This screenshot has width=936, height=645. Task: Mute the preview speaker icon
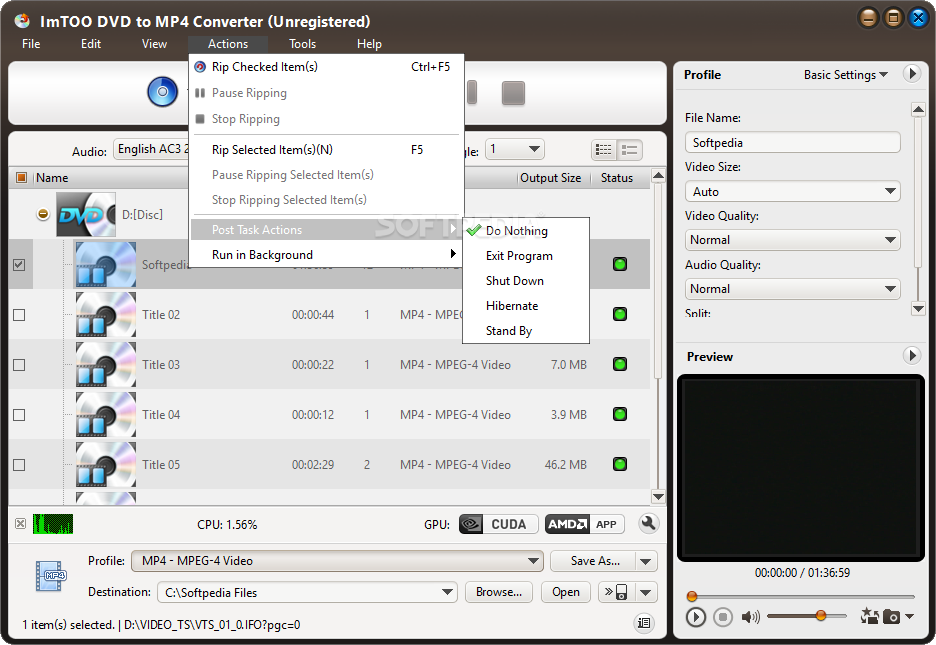tap(750, 617)
